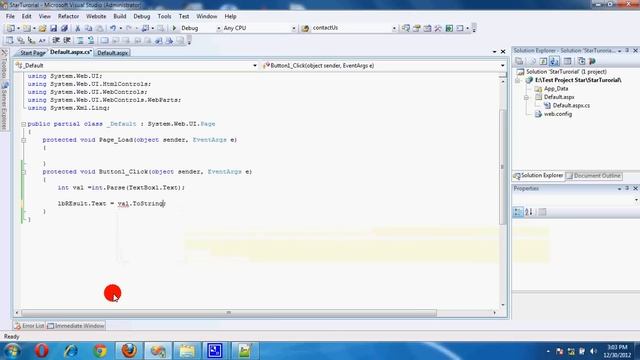Click the Windows Start orb
Screen dimensions: 640x360
[x=12, y=351]
